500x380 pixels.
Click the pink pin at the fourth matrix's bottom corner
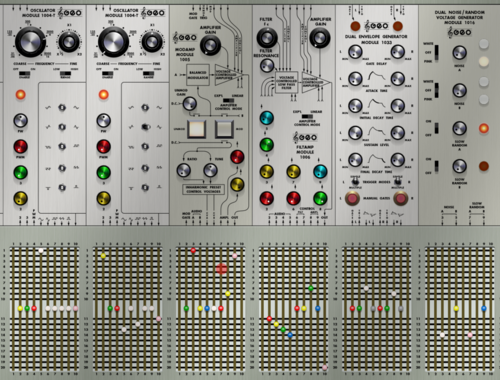[325, 367]
